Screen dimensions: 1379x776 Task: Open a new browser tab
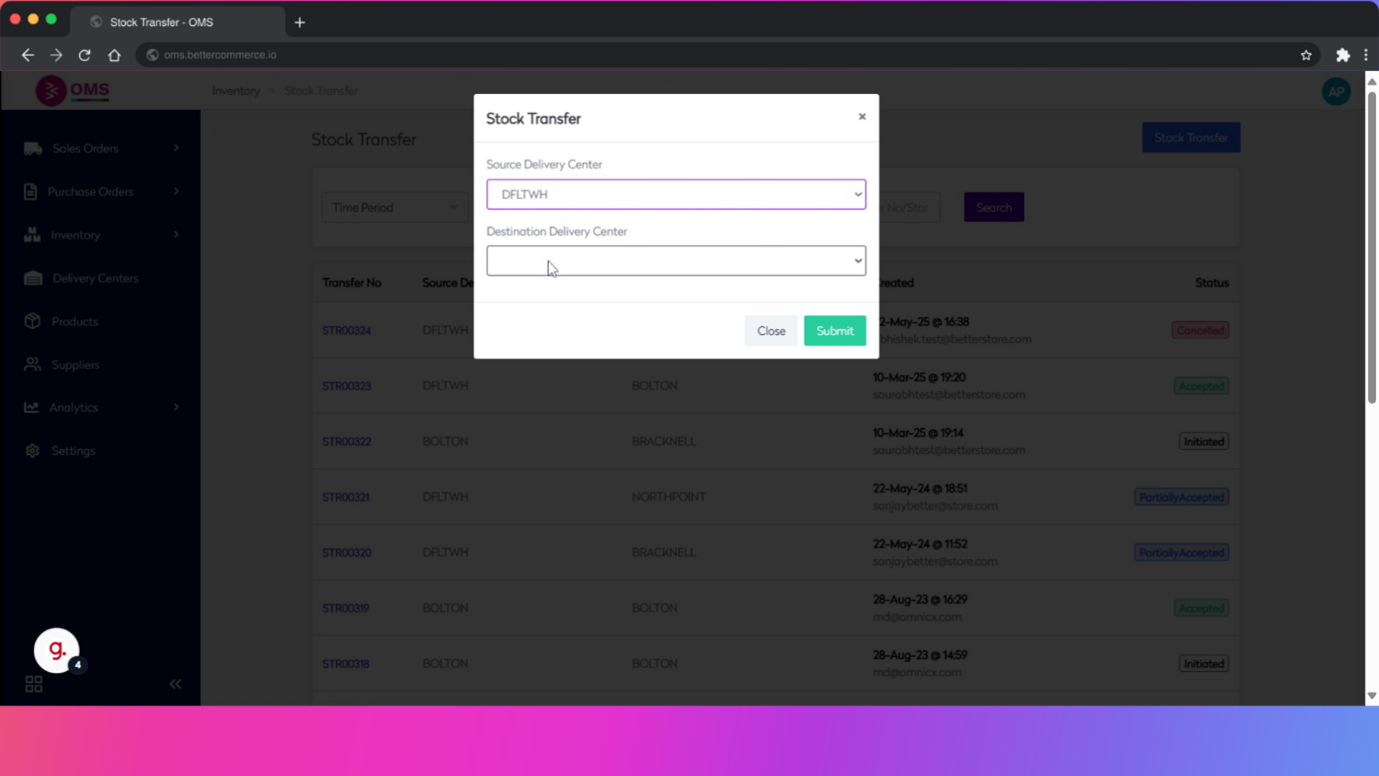pyautogui.click(x=300, y=22)
